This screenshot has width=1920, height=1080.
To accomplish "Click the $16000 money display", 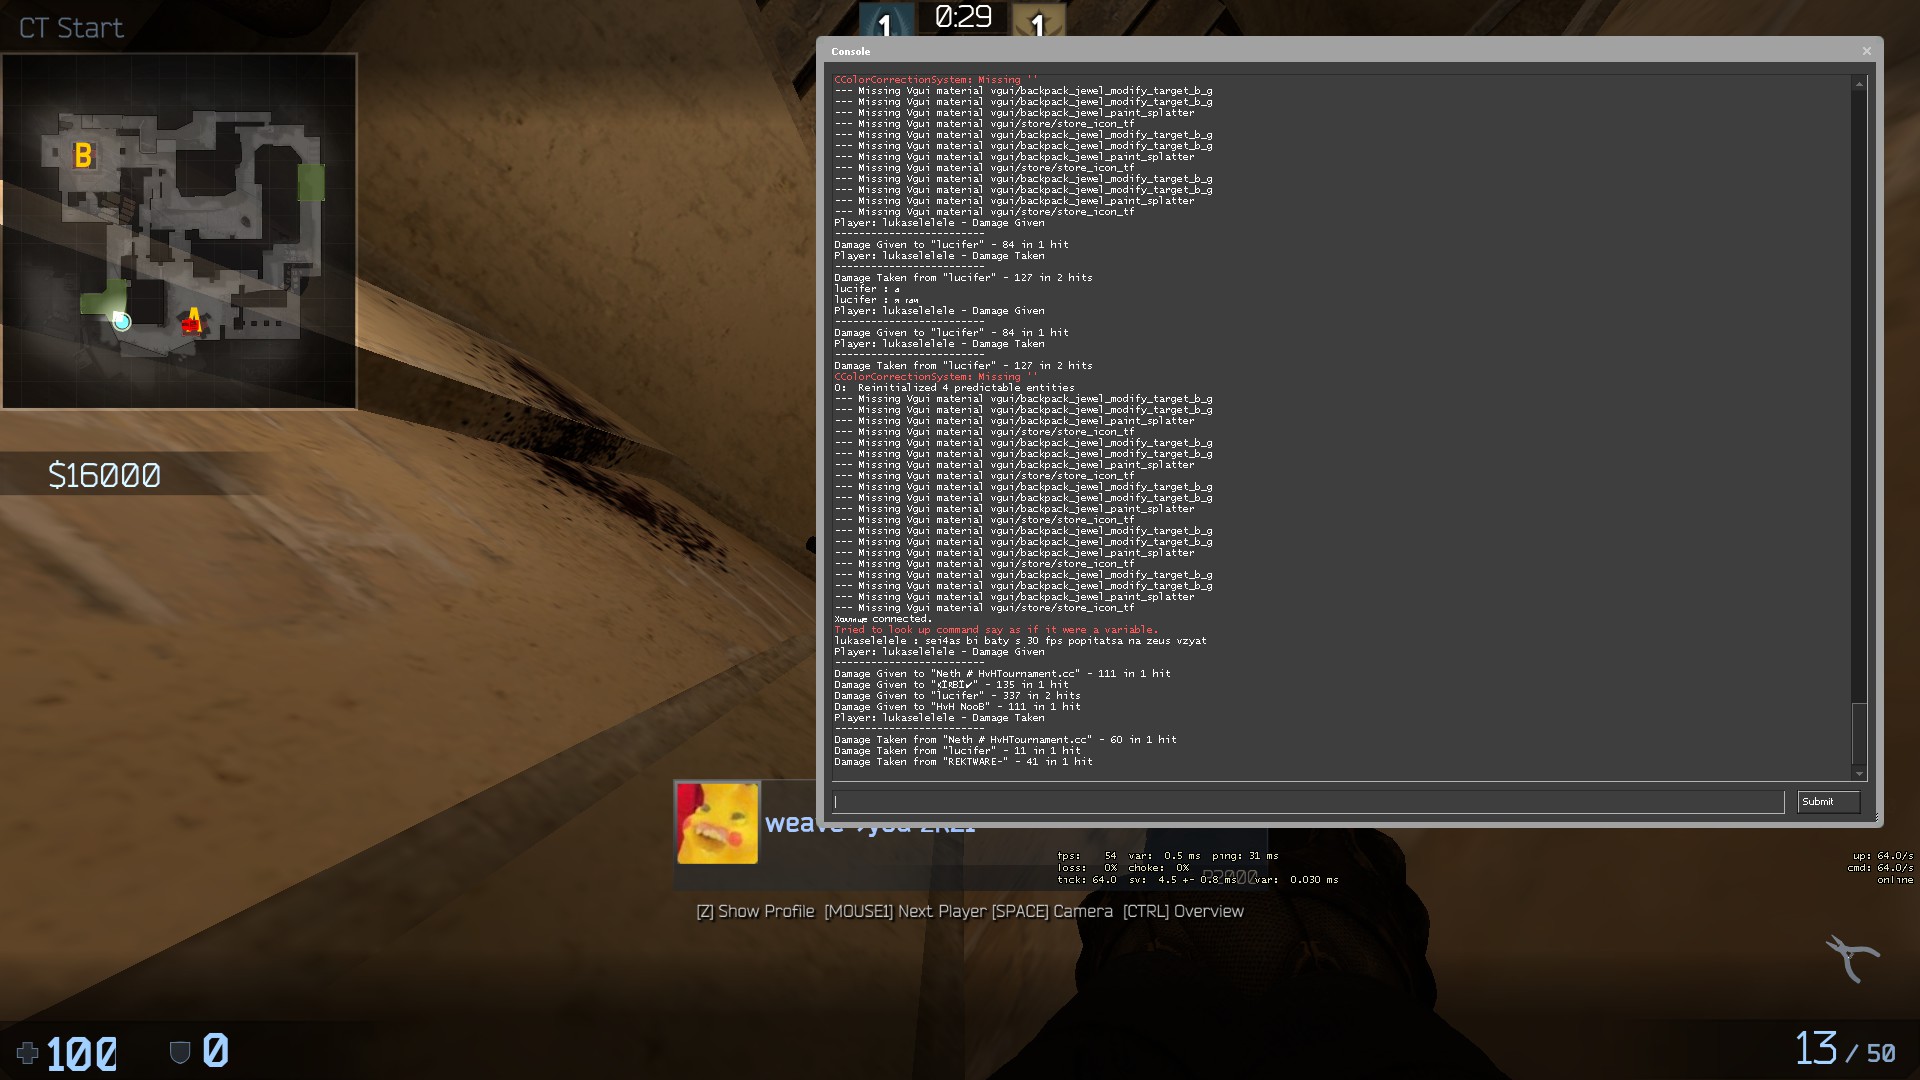I will click(x=104, y=475).
